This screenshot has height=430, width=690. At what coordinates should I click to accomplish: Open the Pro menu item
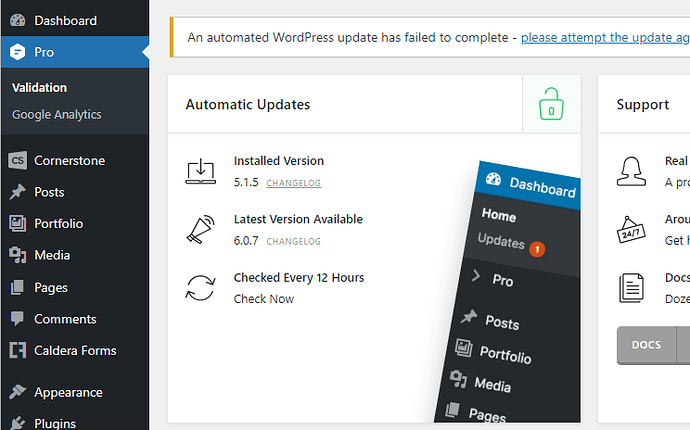(44, 52)
